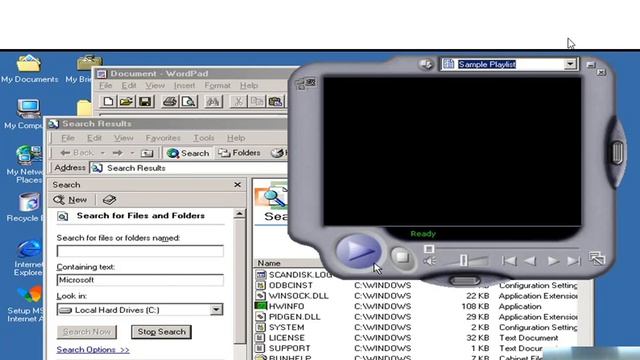Expand Search Options link
Viewport: 640px width, 360px height.
click(93, 350)
